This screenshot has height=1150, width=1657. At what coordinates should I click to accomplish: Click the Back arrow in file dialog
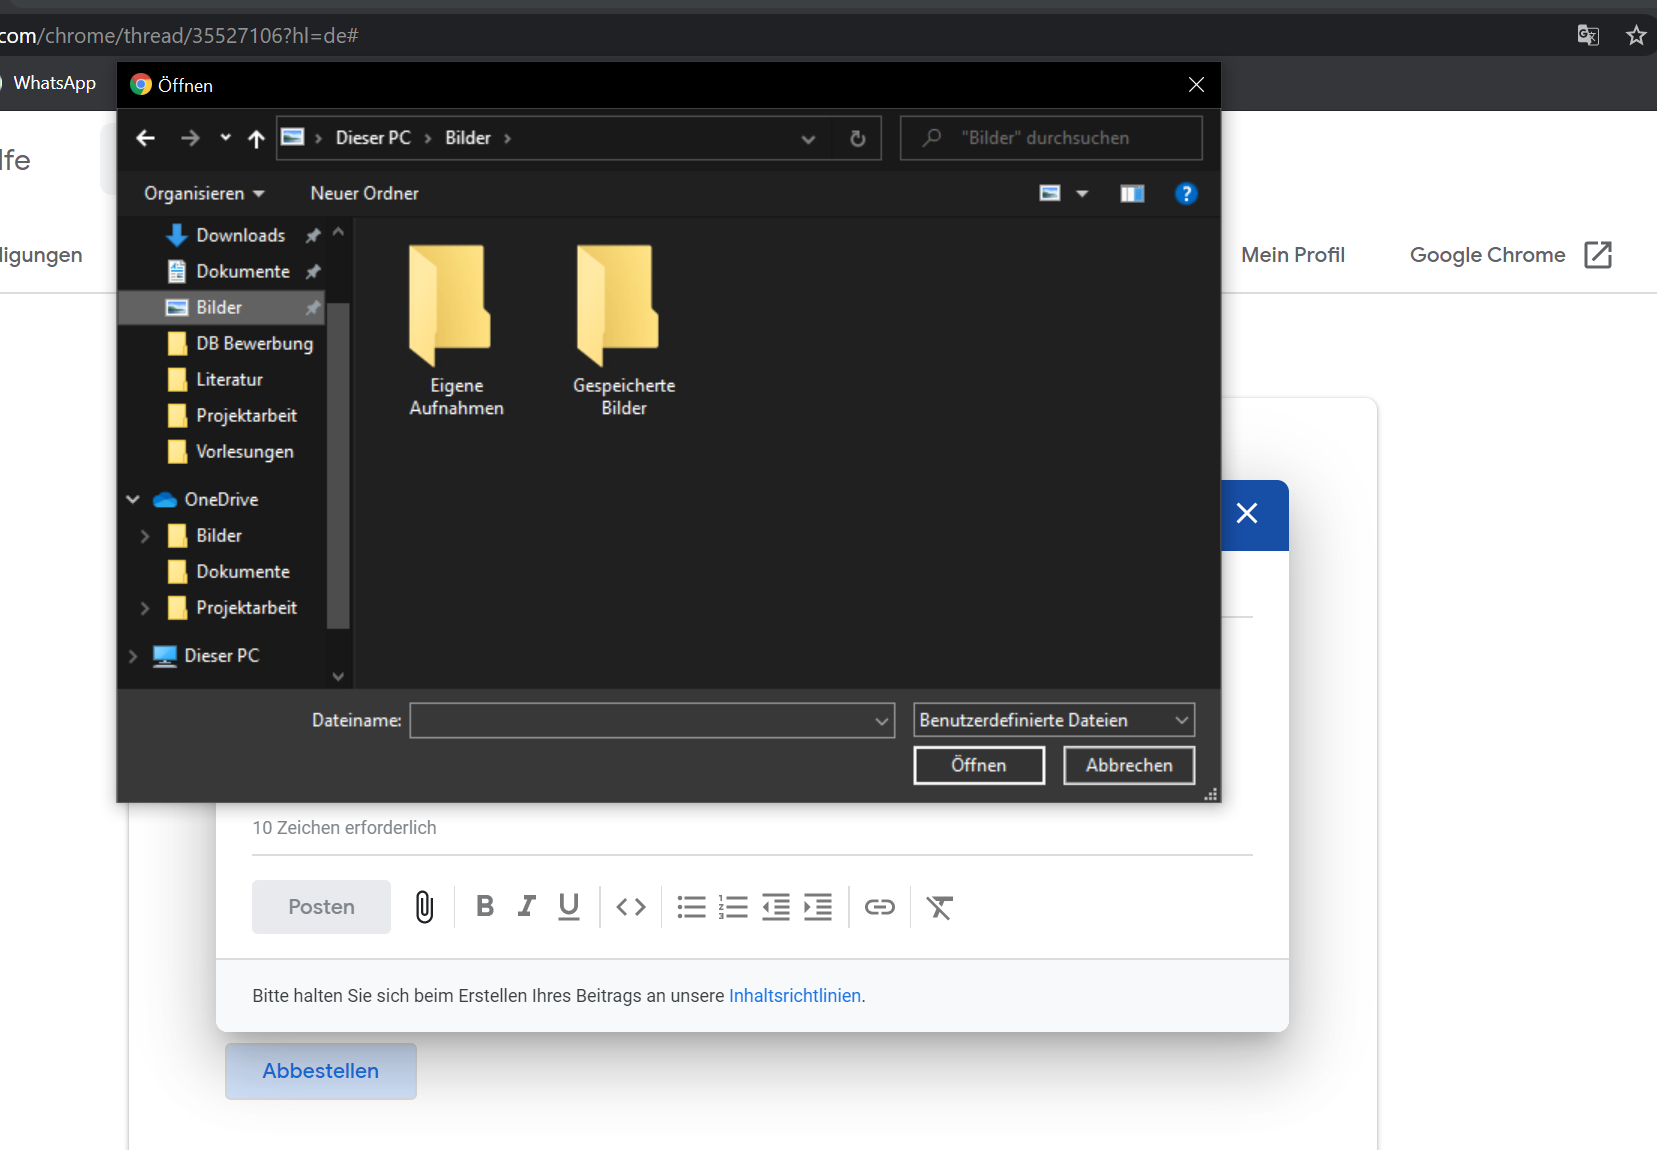[x=145, y=138]
